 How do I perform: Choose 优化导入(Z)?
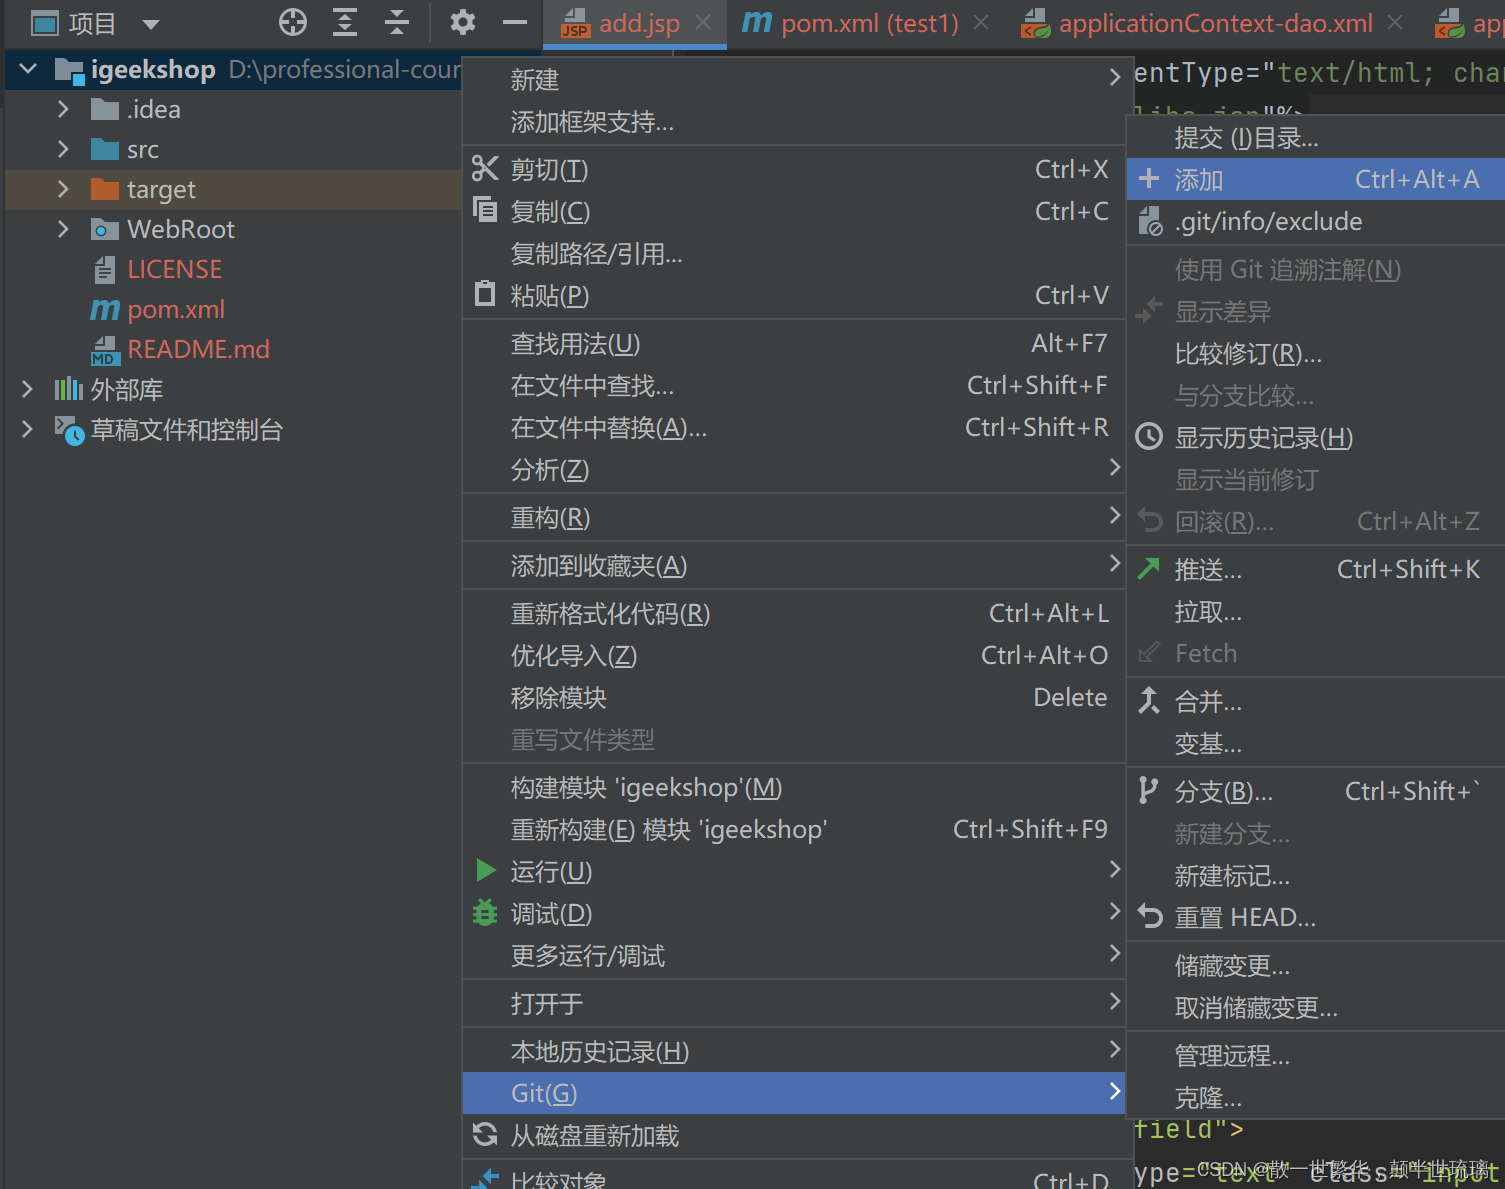tap(794, 655)
